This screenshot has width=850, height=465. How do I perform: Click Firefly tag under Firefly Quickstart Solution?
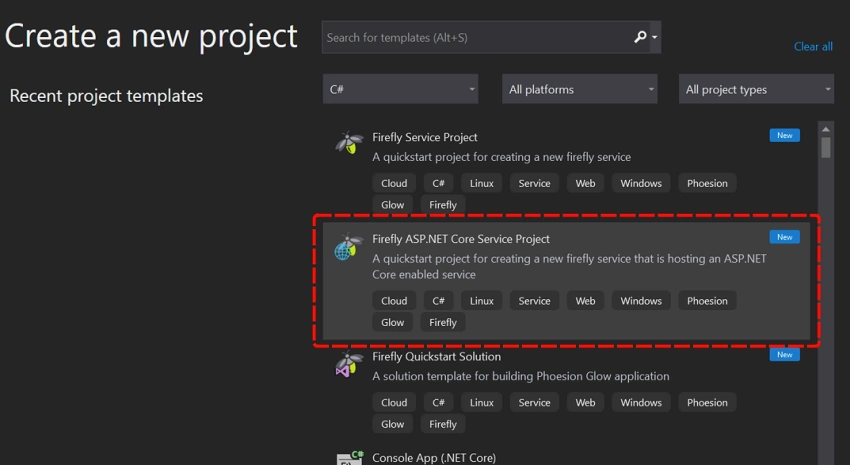443,424
